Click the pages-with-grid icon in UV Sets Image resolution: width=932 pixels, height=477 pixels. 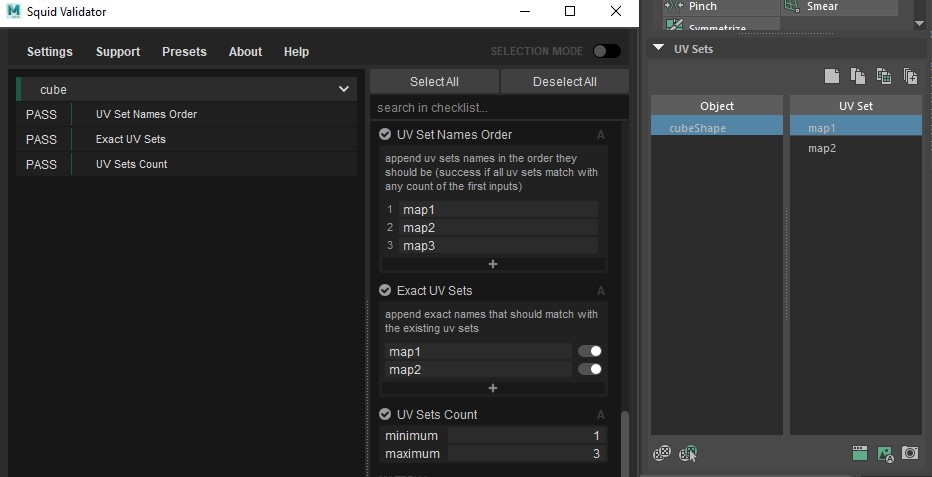884,76
